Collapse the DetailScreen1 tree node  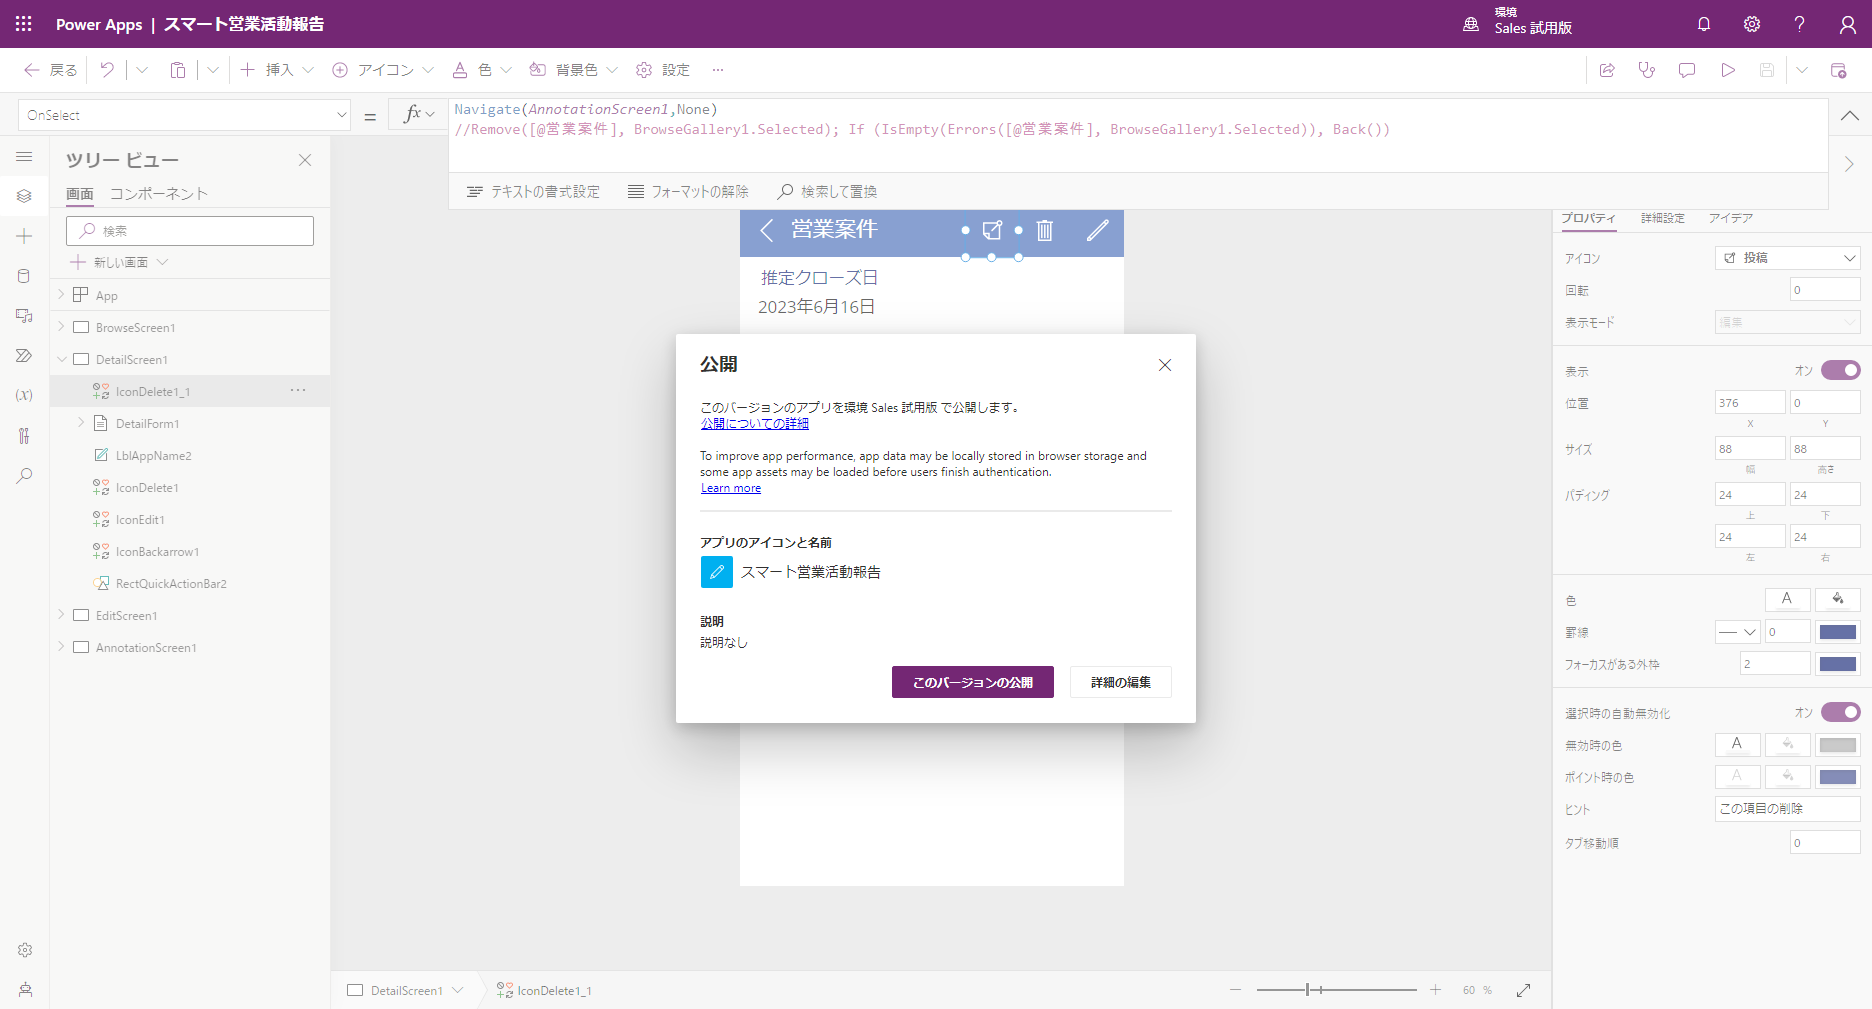pyautogui.click(x=61, y=359)
